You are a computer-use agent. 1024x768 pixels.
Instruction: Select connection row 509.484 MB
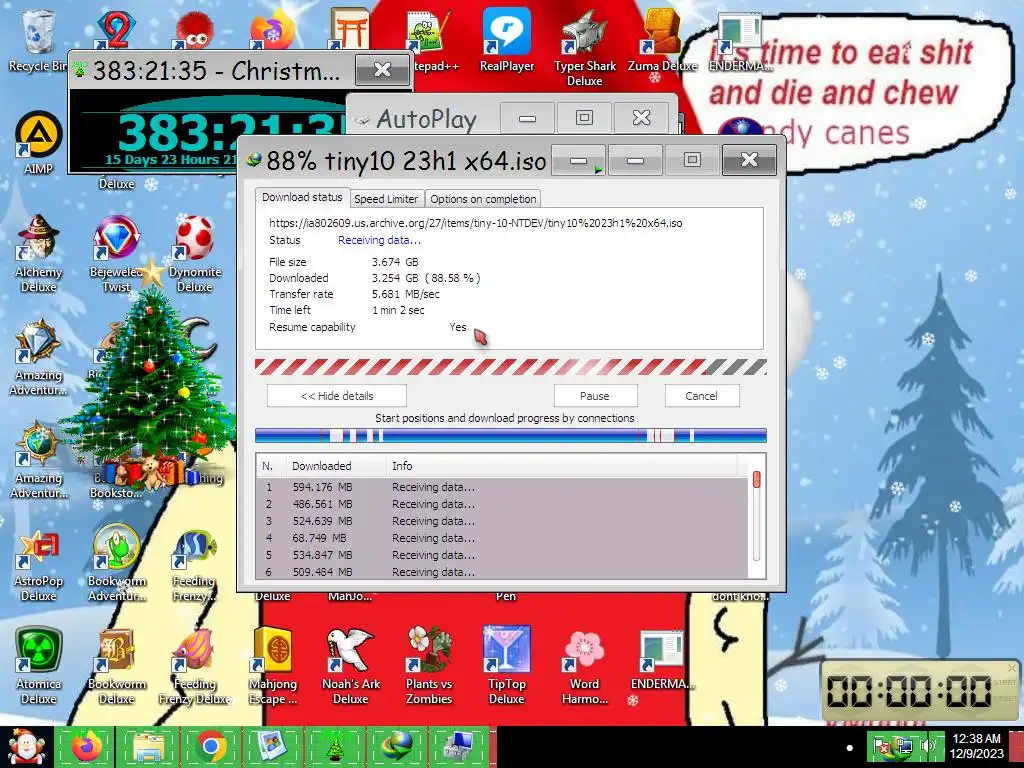[x=503, y=571]
